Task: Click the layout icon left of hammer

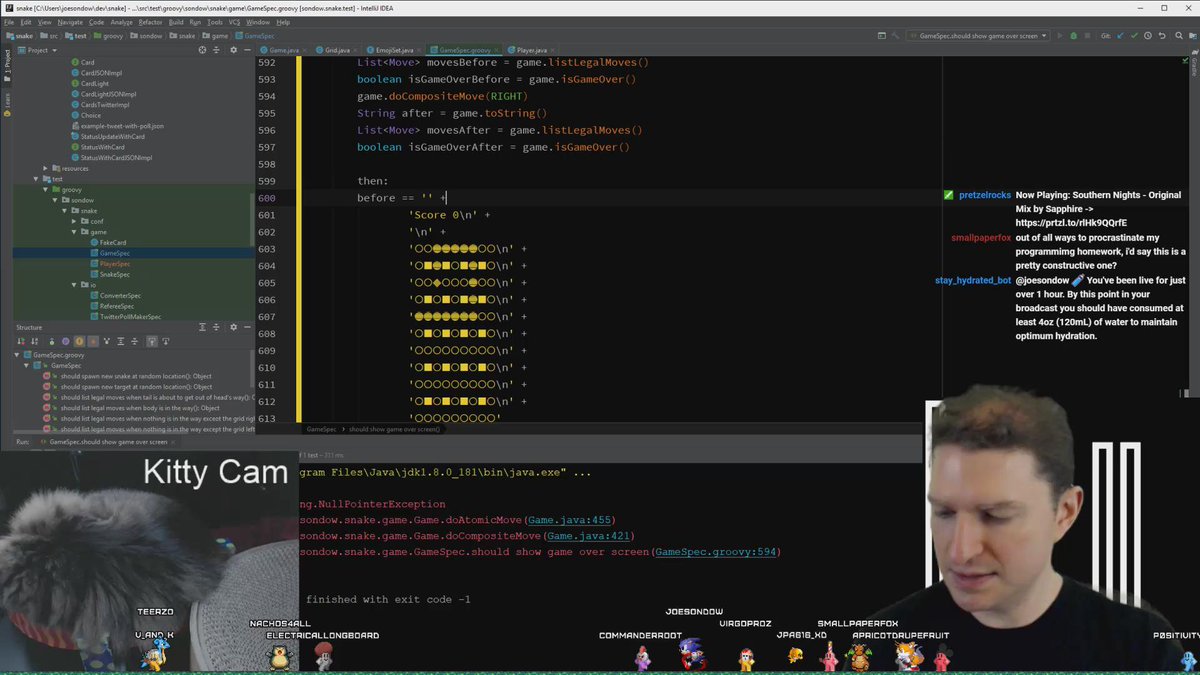Action: (x=882, y=36)
